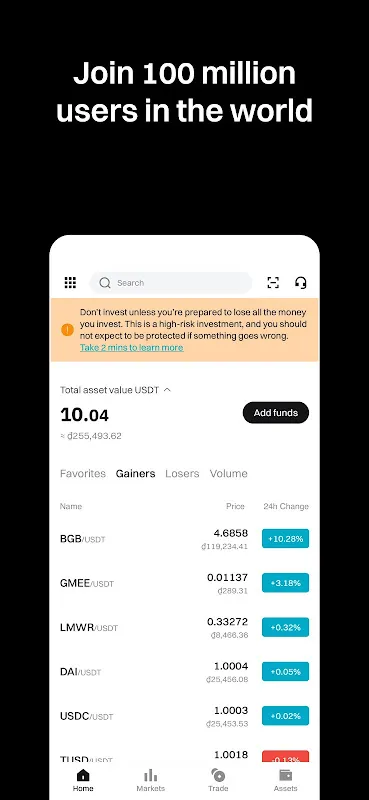
Task: Tap the +3.18% change badge for GMEE
Action: (285, 583)
